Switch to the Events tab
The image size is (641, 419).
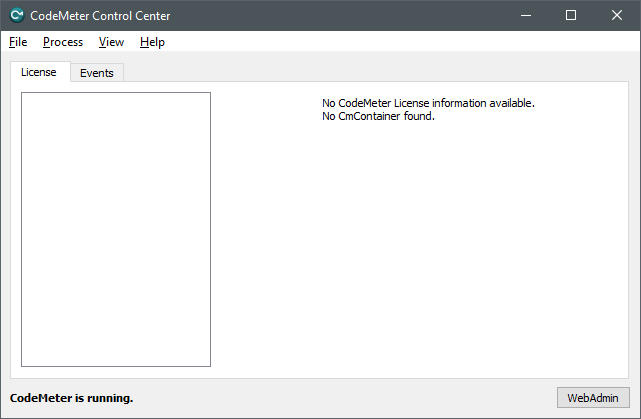click(97, 73)
